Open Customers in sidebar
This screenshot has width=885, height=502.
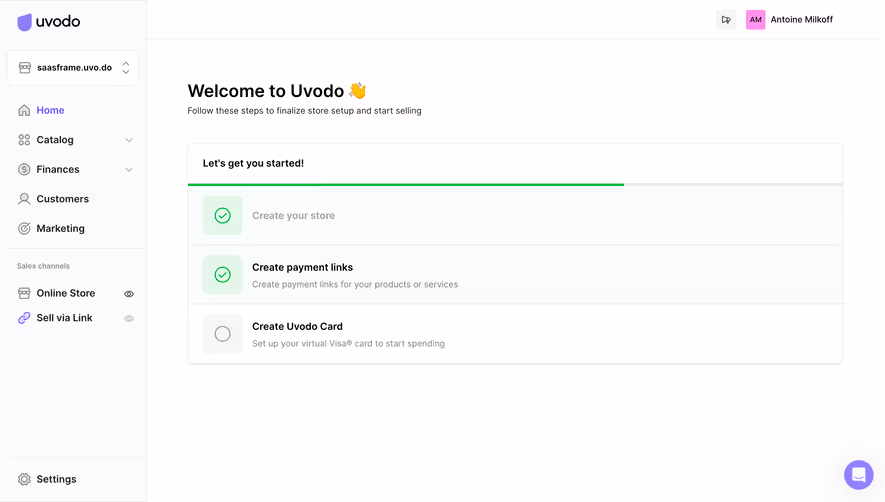pos(63,199)
